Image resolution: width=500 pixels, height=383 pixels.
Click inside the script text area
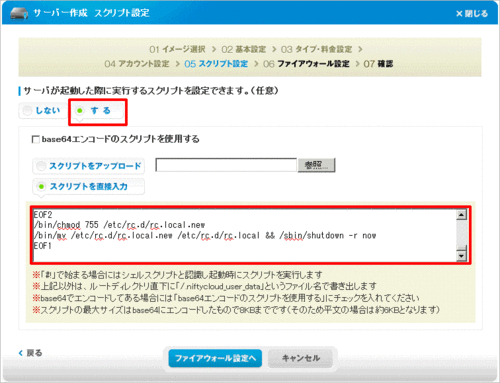(244, 235)
